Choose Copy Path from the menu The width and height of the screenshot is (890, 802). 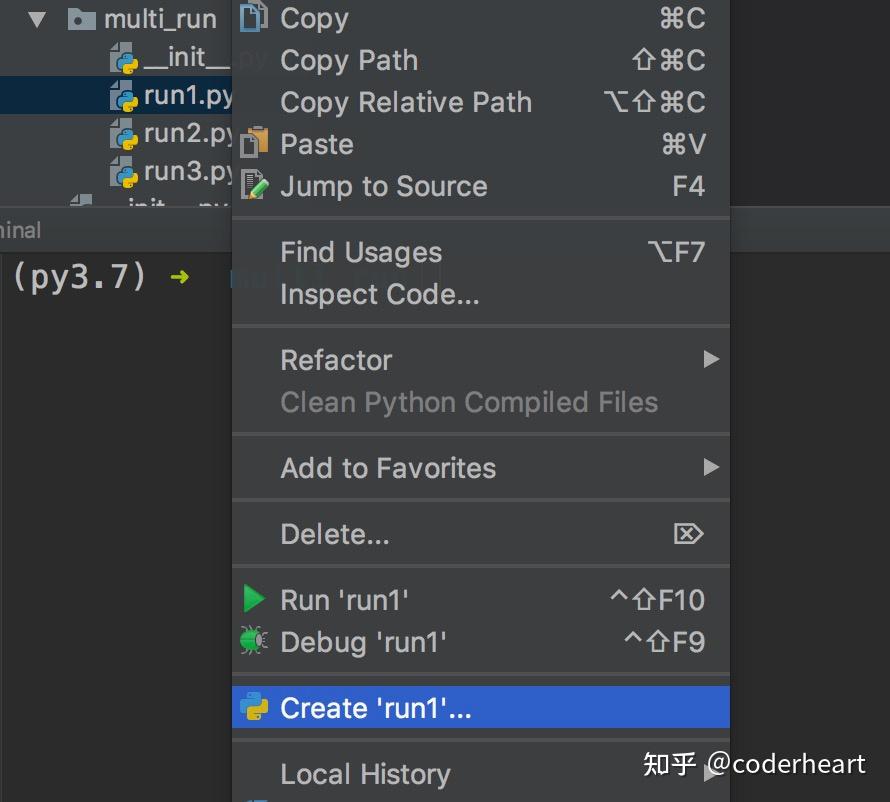[x=349, y=60]
